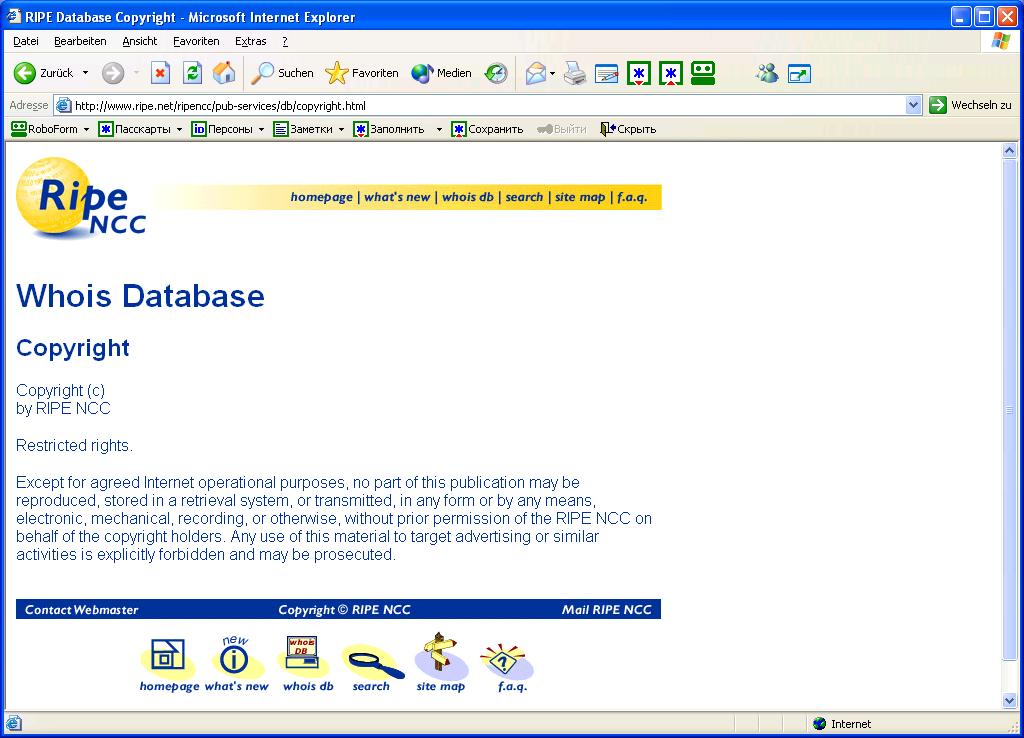
Task: Click the page icon in the address bar
Action: coord(63,105)
